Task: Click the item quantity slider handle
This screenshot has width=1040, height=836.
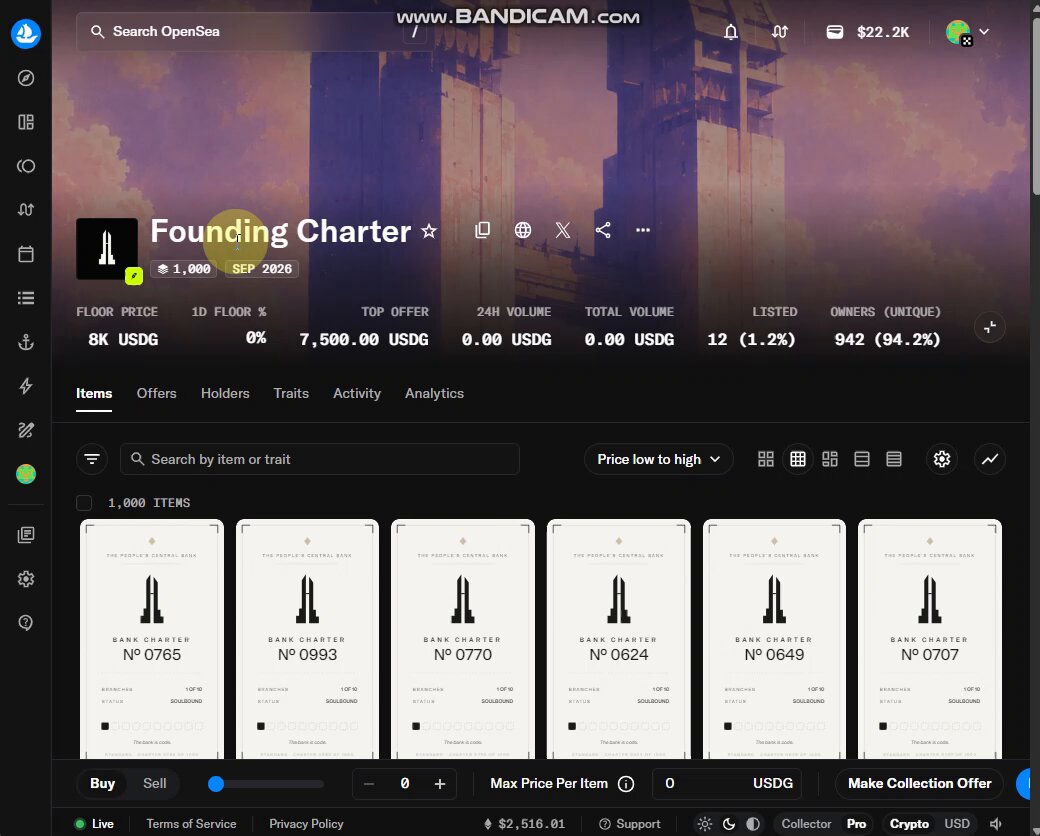Action: point(216,784)
